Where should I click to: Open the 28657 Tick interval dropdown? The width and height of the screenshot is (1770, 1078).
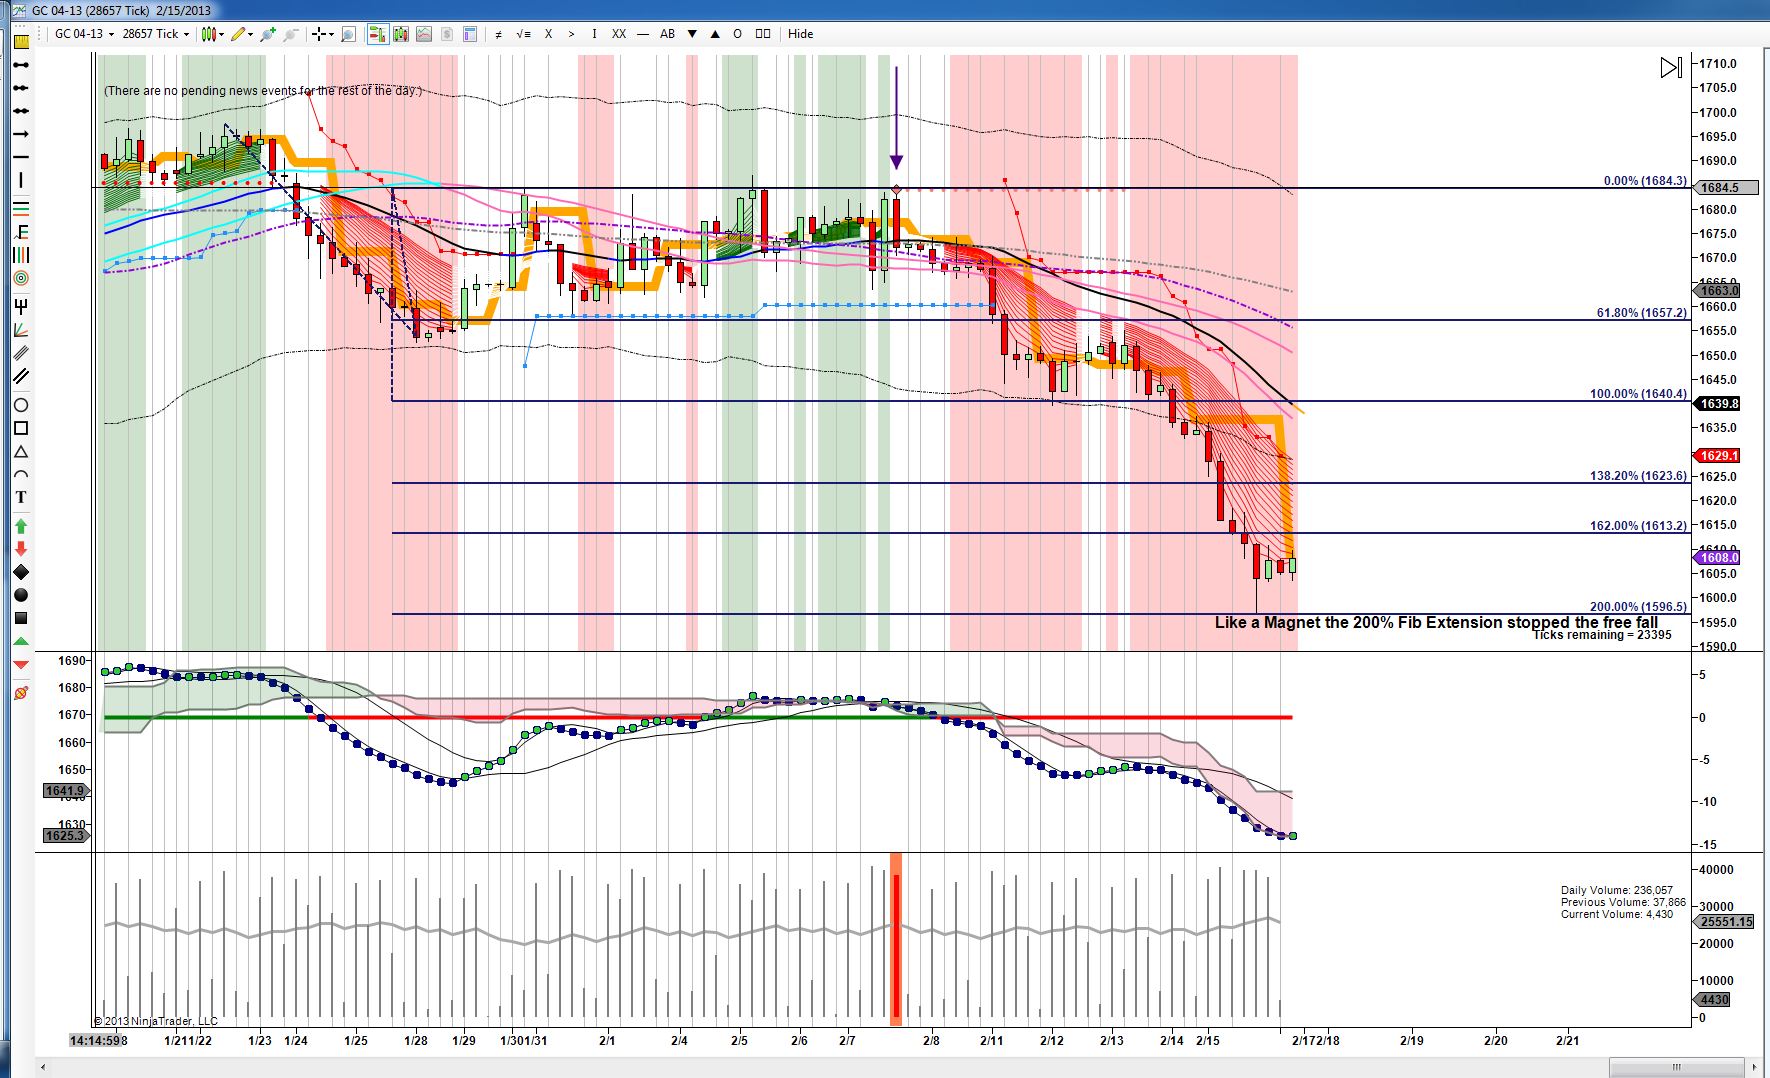click(x=155, y=34)
